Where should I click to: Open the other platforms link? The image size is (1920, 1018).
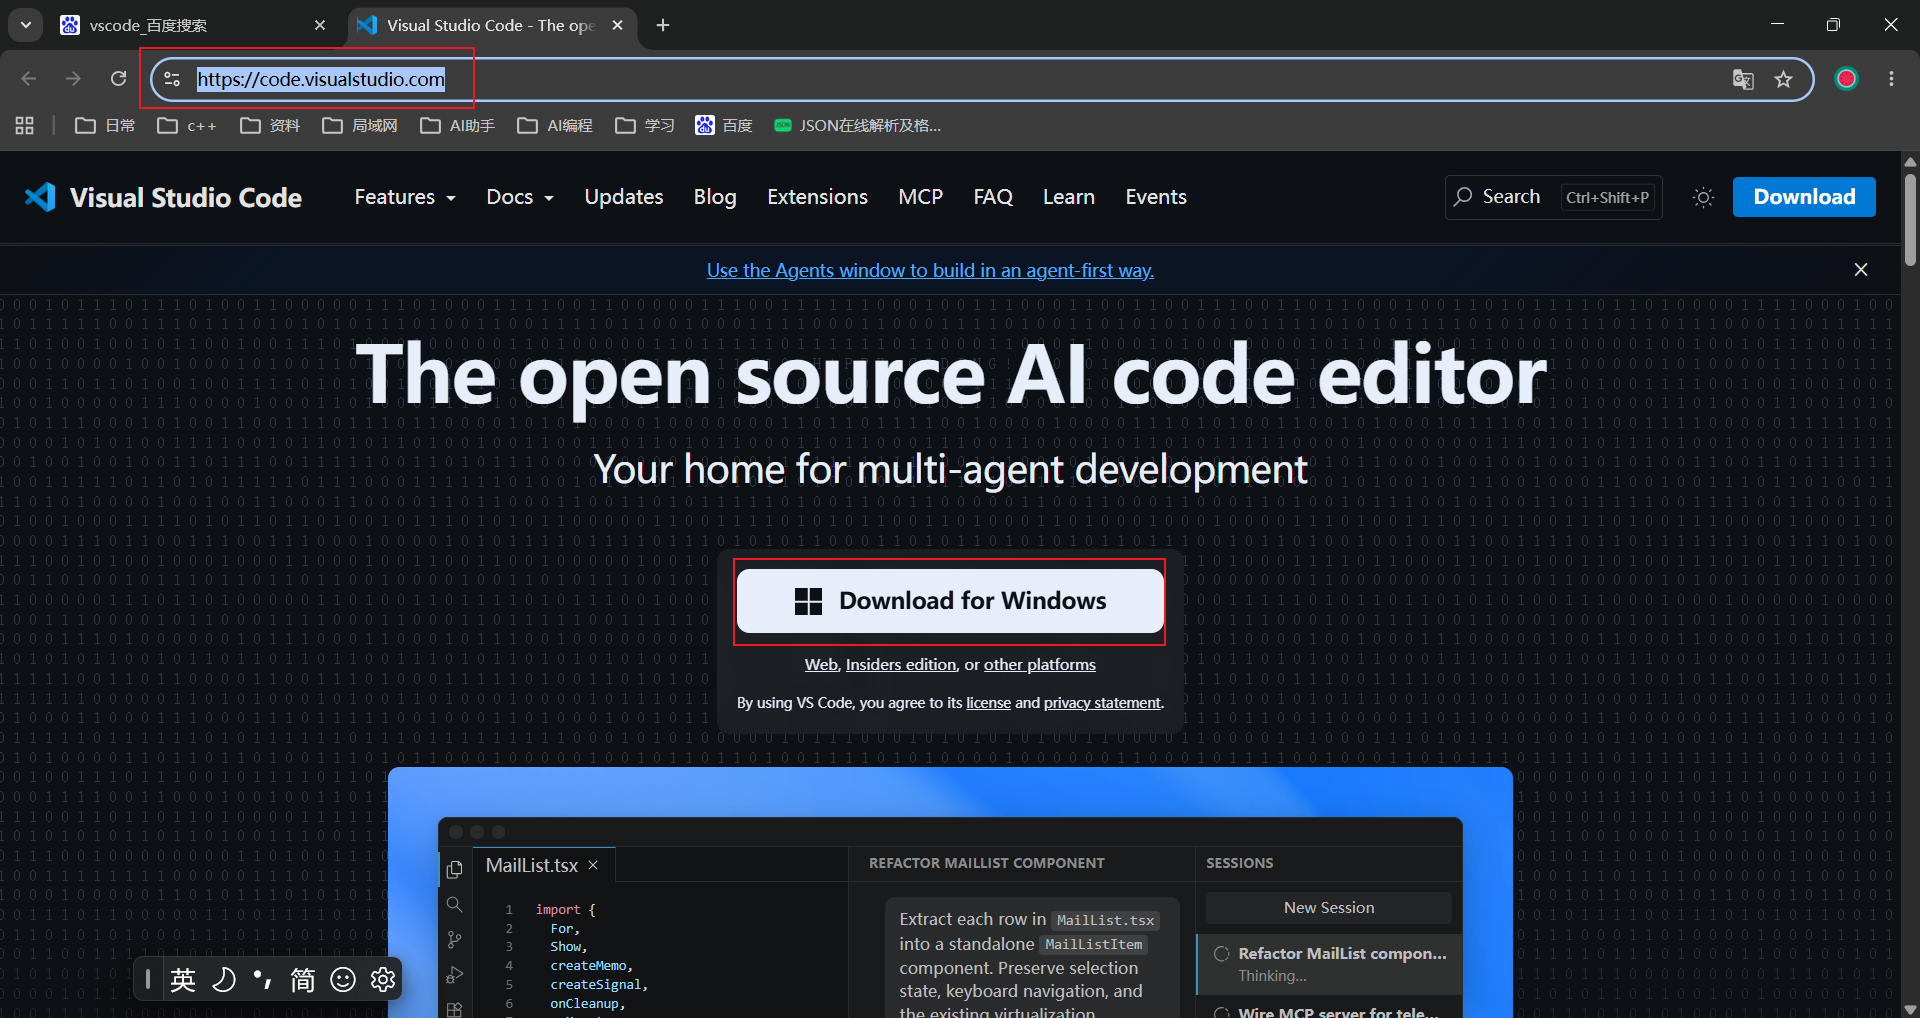pos(1040,665)
